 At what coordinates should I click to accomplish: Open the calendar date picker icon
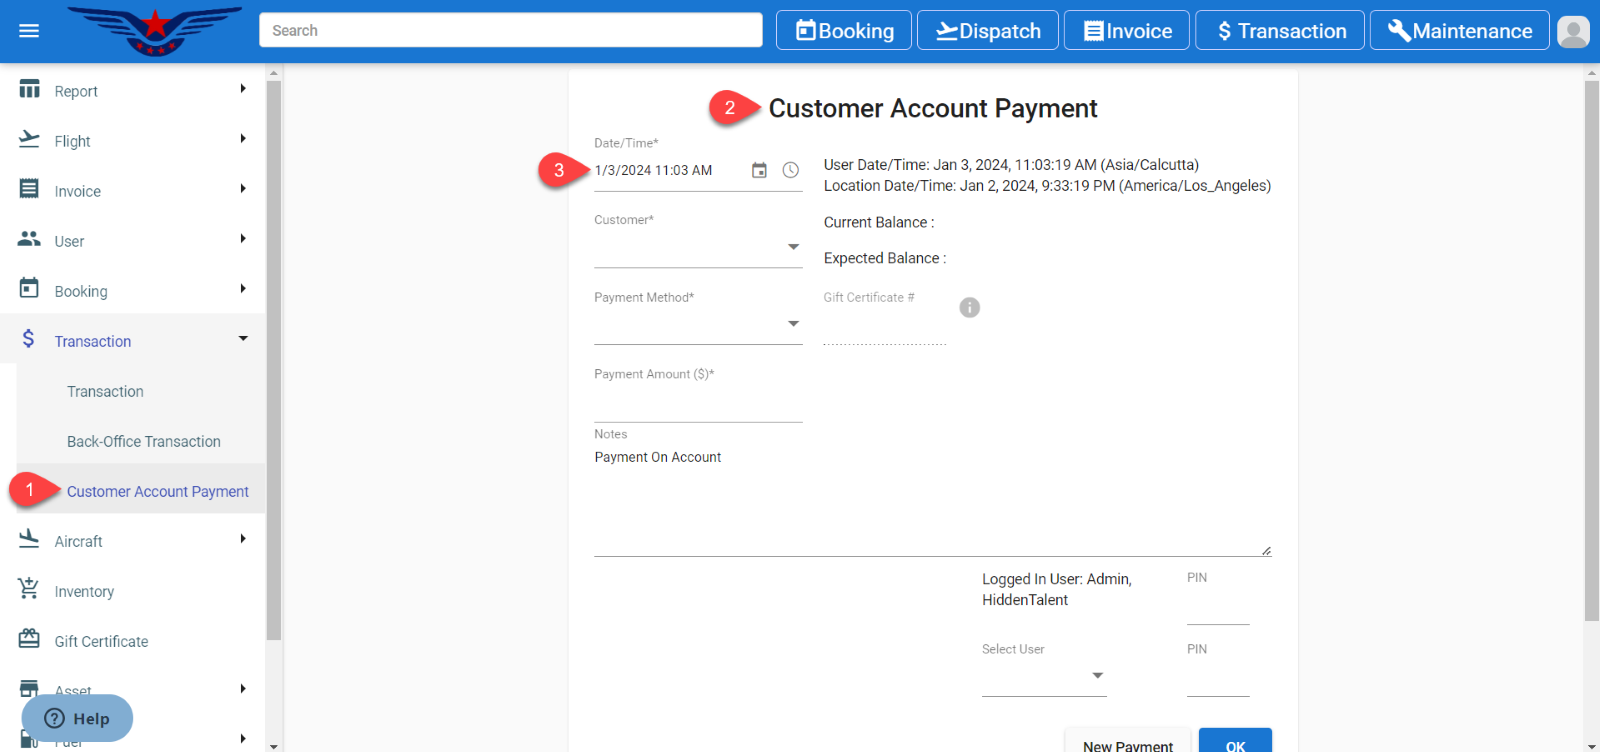coord(759,171)
